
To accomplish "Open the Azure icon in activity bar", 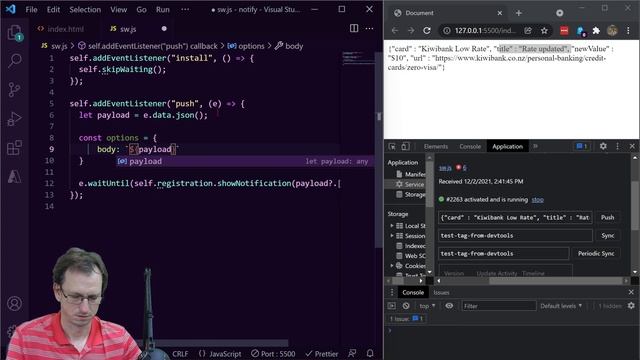I will (x=15, y=176).
